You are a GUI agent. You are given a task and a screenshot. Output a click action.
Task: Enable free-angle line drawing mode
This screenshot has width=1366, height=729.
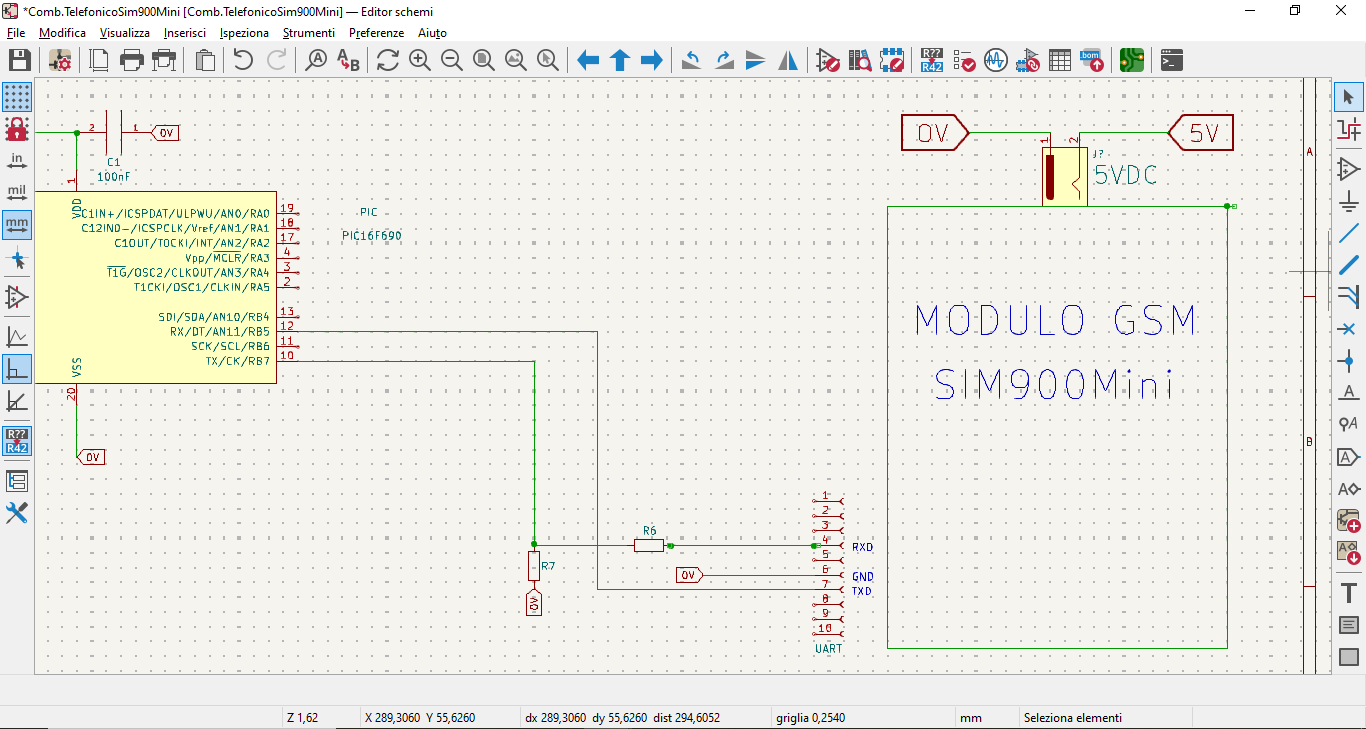click(17, 337)
